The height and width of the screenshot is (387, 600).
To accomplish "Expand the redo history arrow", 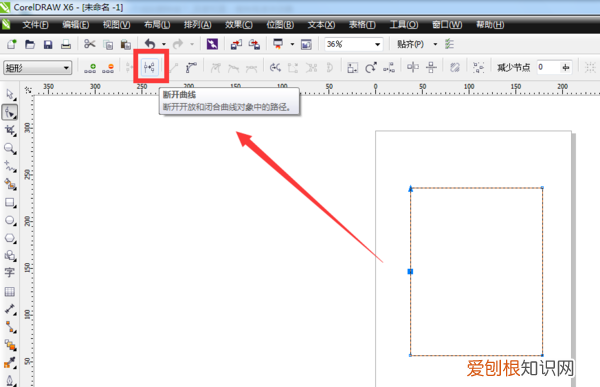I will (192, 44).
